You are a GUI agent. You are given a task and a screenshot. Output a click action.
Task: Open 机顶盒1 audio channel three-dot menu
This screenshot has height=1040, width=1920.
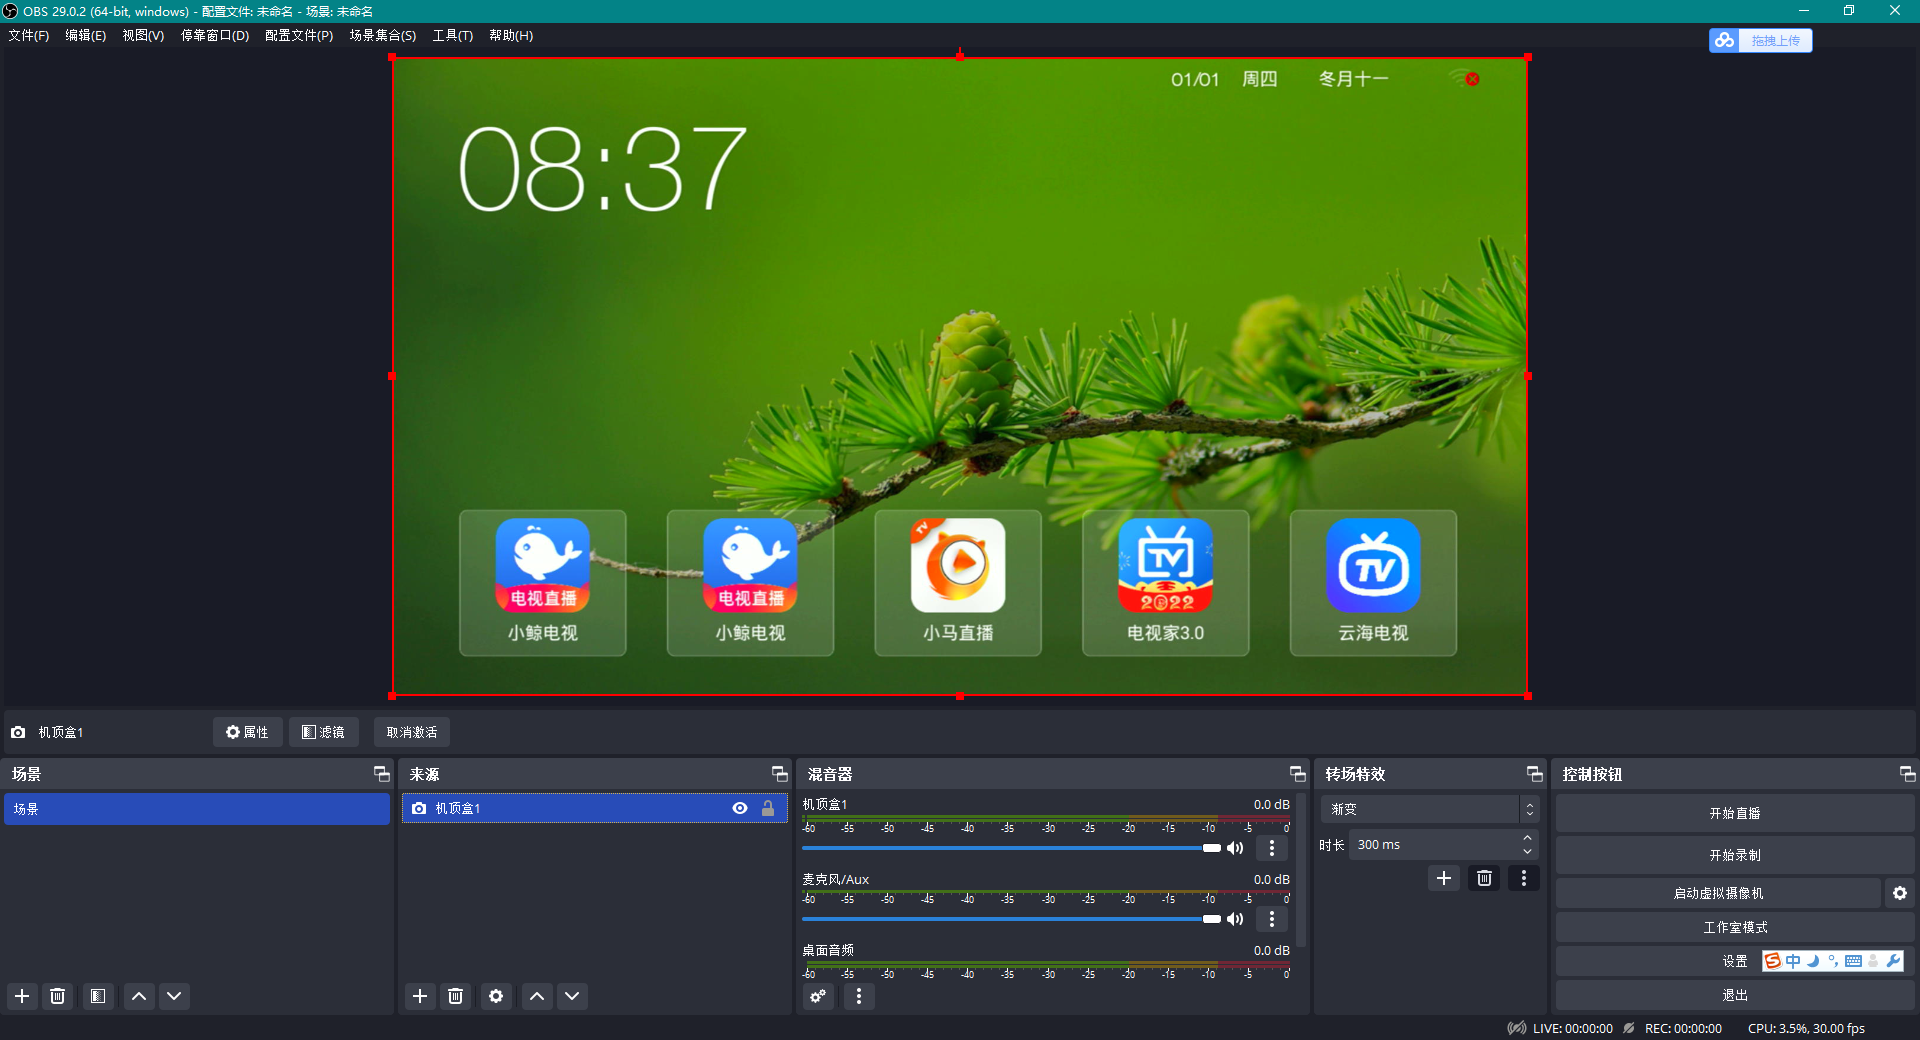[1272, 848]
